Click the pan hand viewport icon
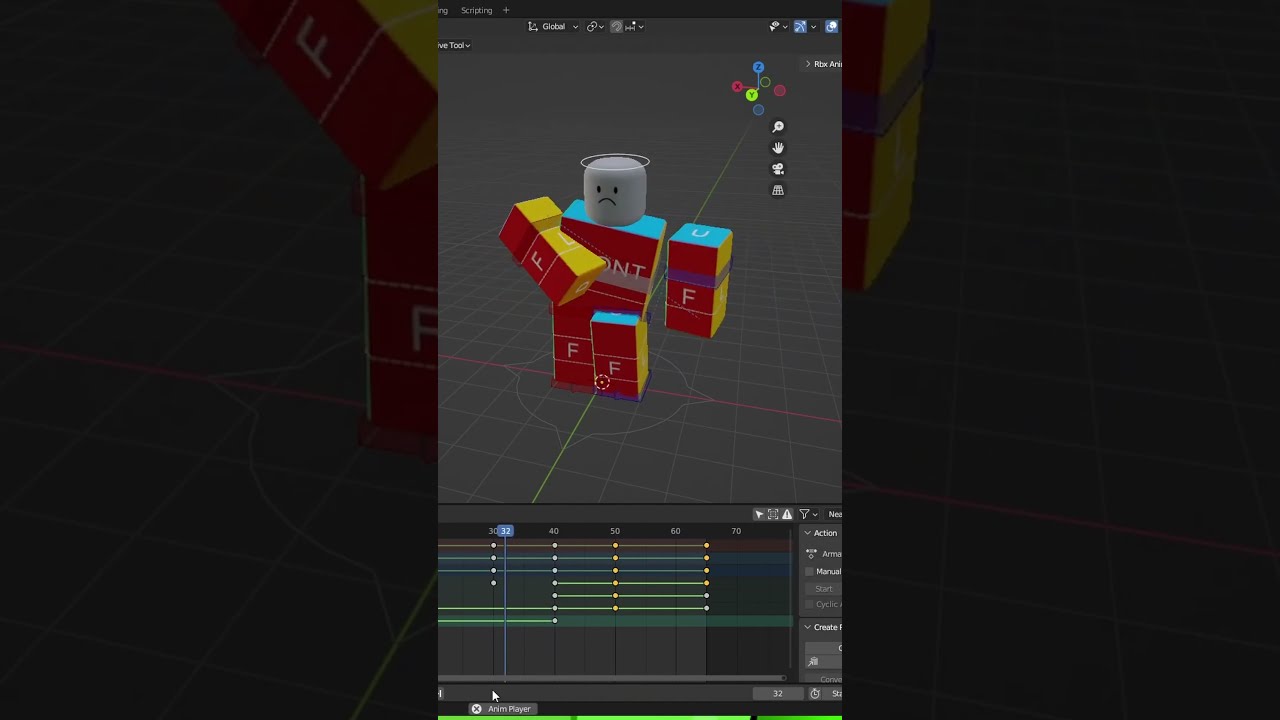 tap(778, 148)
